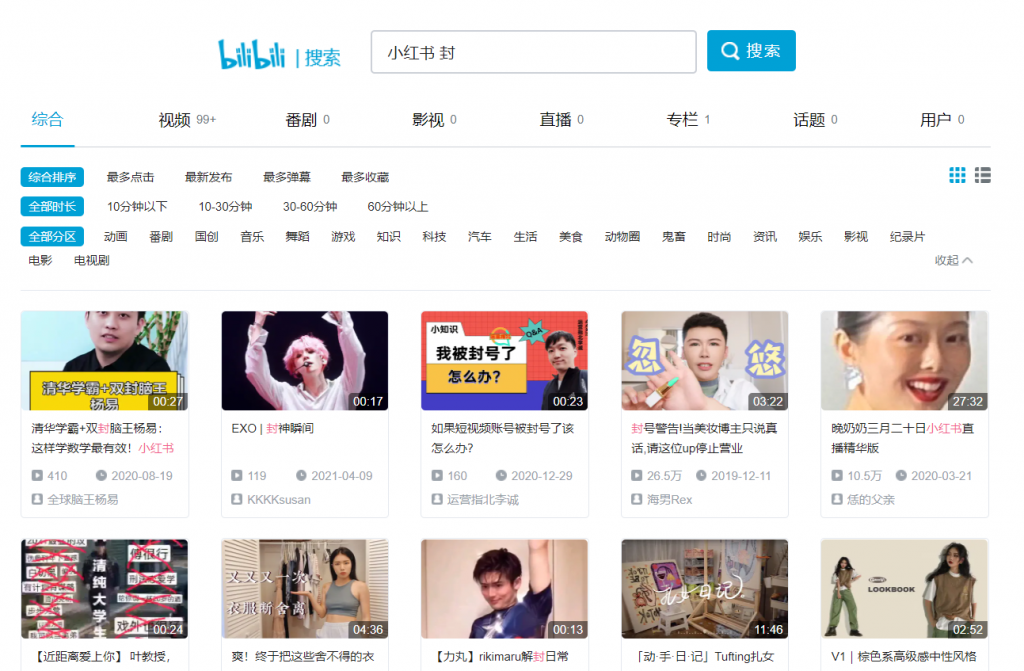Filter by 舞蹈 category
Viewport: 1024px width, 671px height.
click(x=297, y=237)
